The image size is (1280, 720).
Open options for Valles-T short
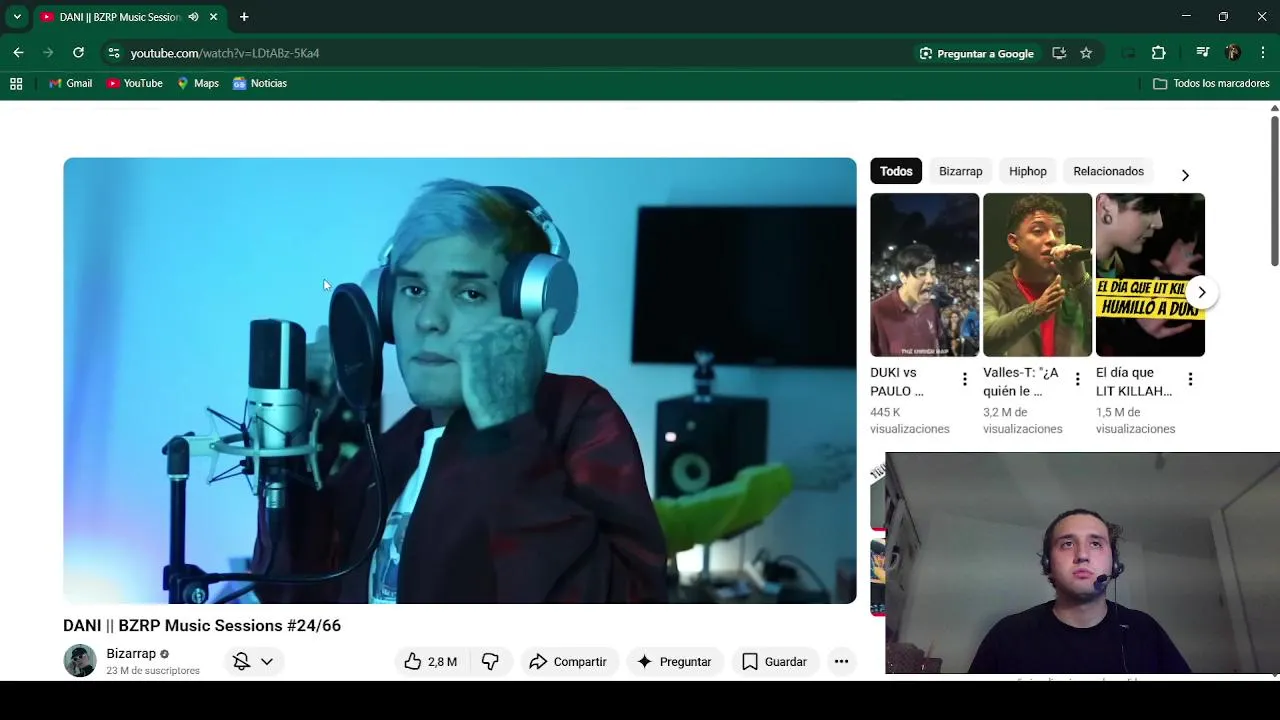pos(1078,379)
